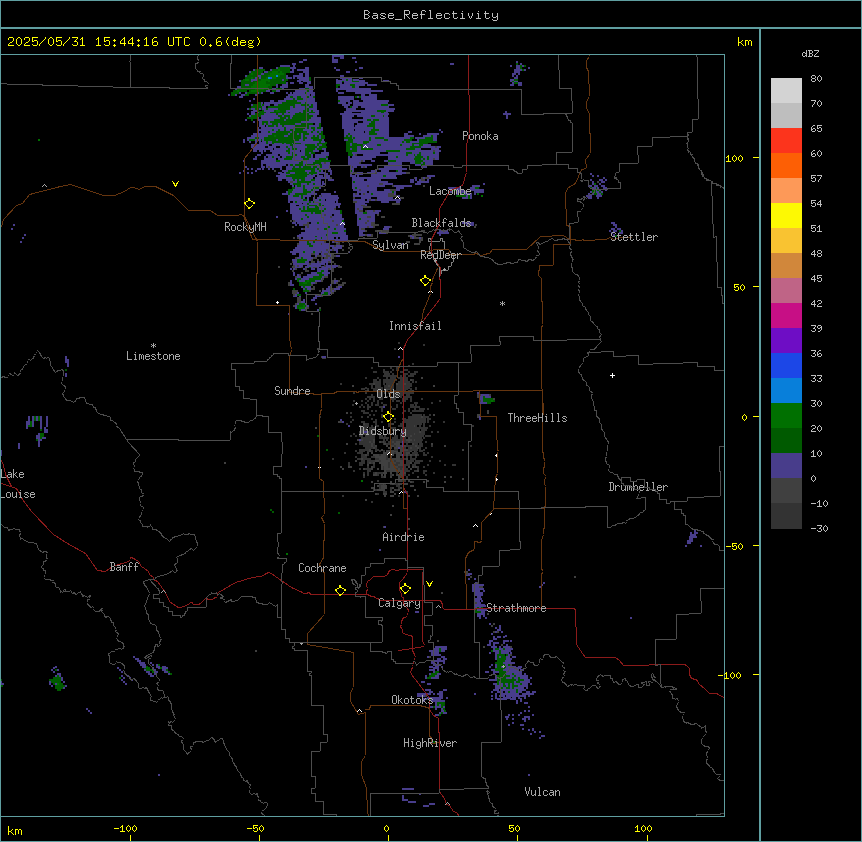This screenshot has height=842, width=862.
Task: Select the asterisk marker above Limestone
Action: click(153, 346)
